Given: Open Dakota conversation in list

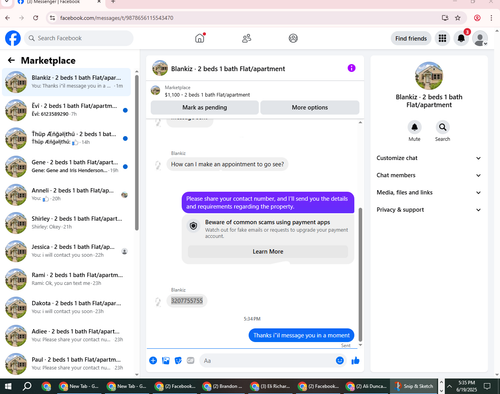Looking at the screenshot, I should pos(66,307).
